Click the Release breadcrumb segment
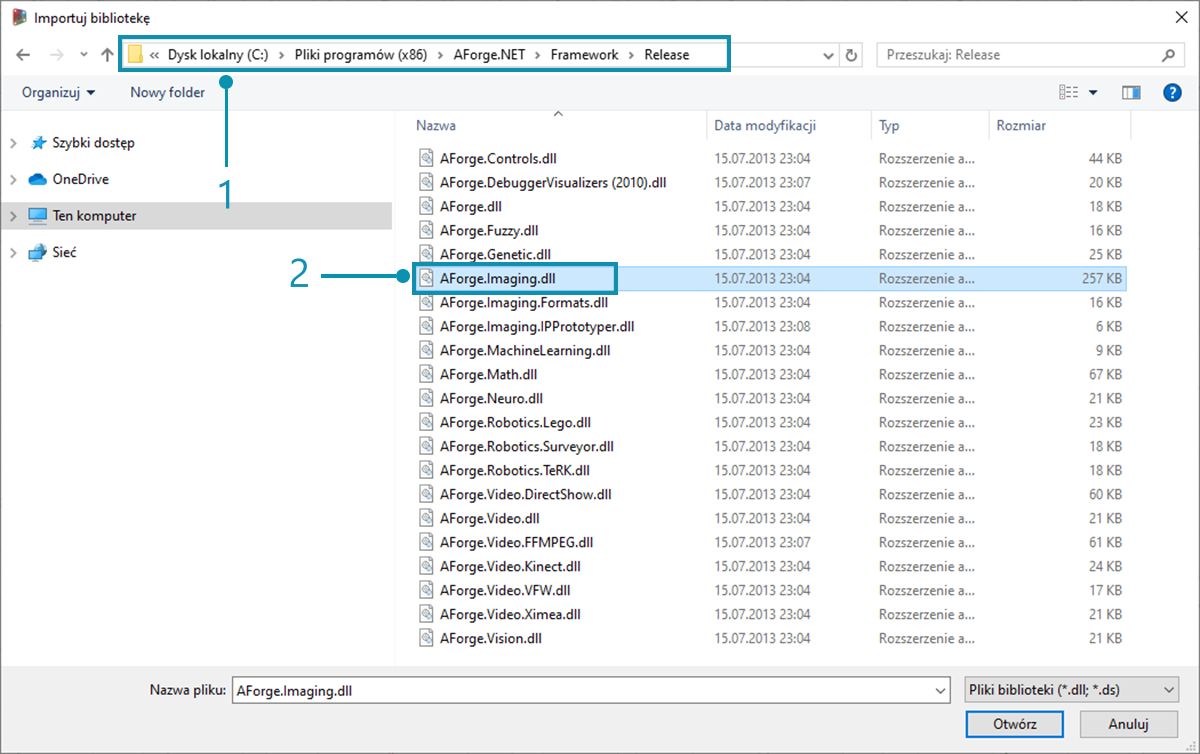 pos(667,55)
